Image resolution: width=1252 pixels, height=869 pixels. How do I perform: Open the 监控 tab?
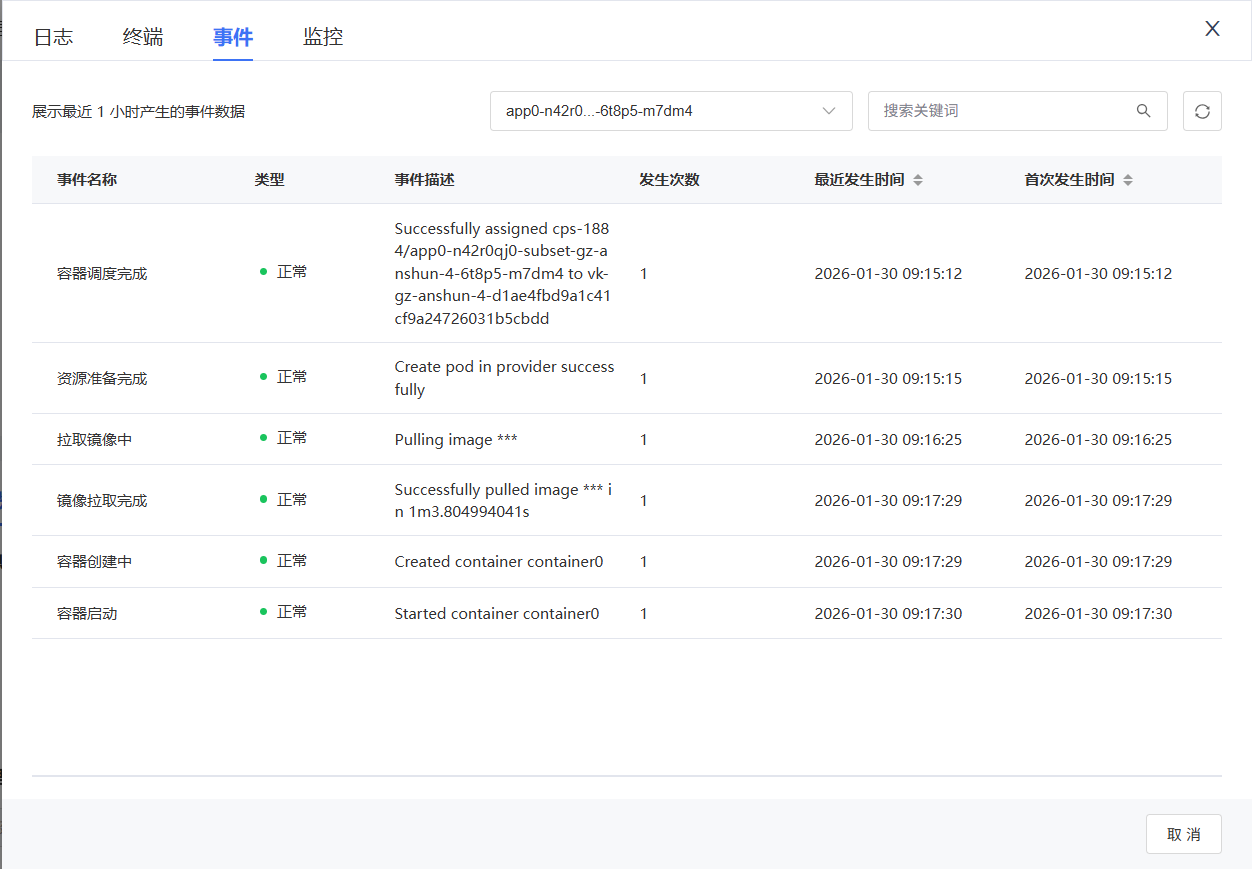(x=323, y=37)
